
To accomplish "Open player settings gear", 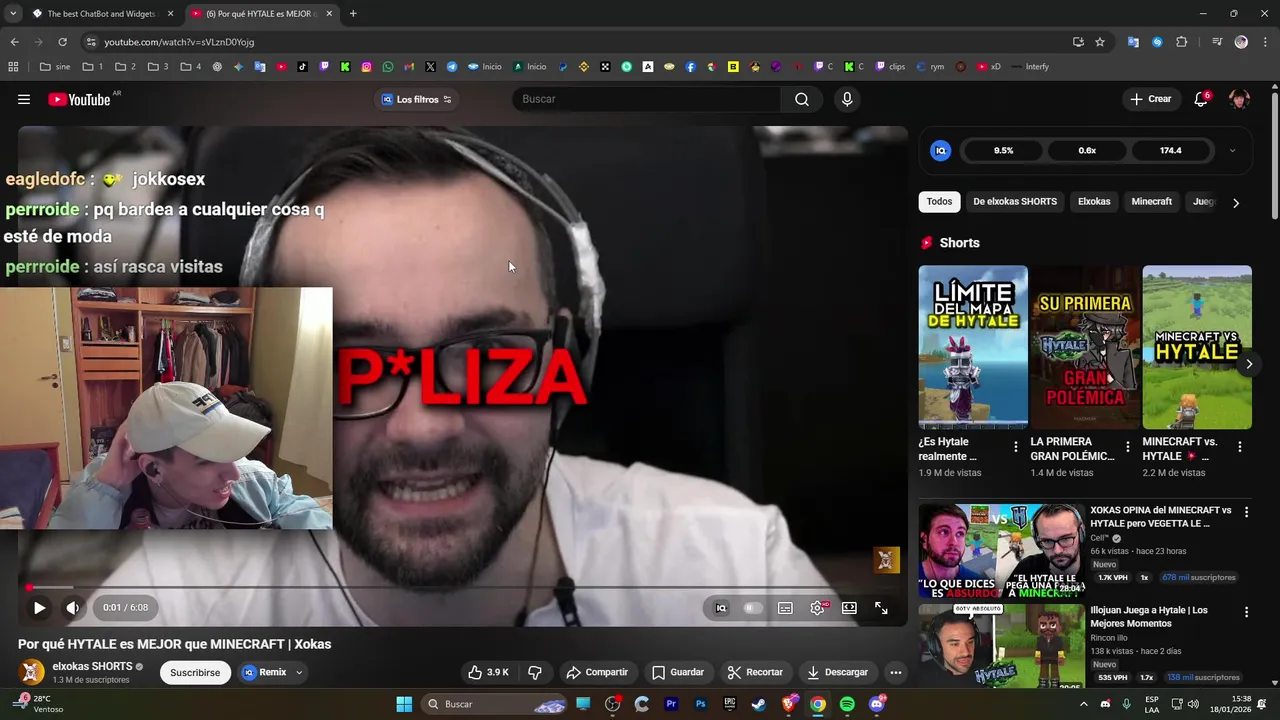I will (818, 607).
